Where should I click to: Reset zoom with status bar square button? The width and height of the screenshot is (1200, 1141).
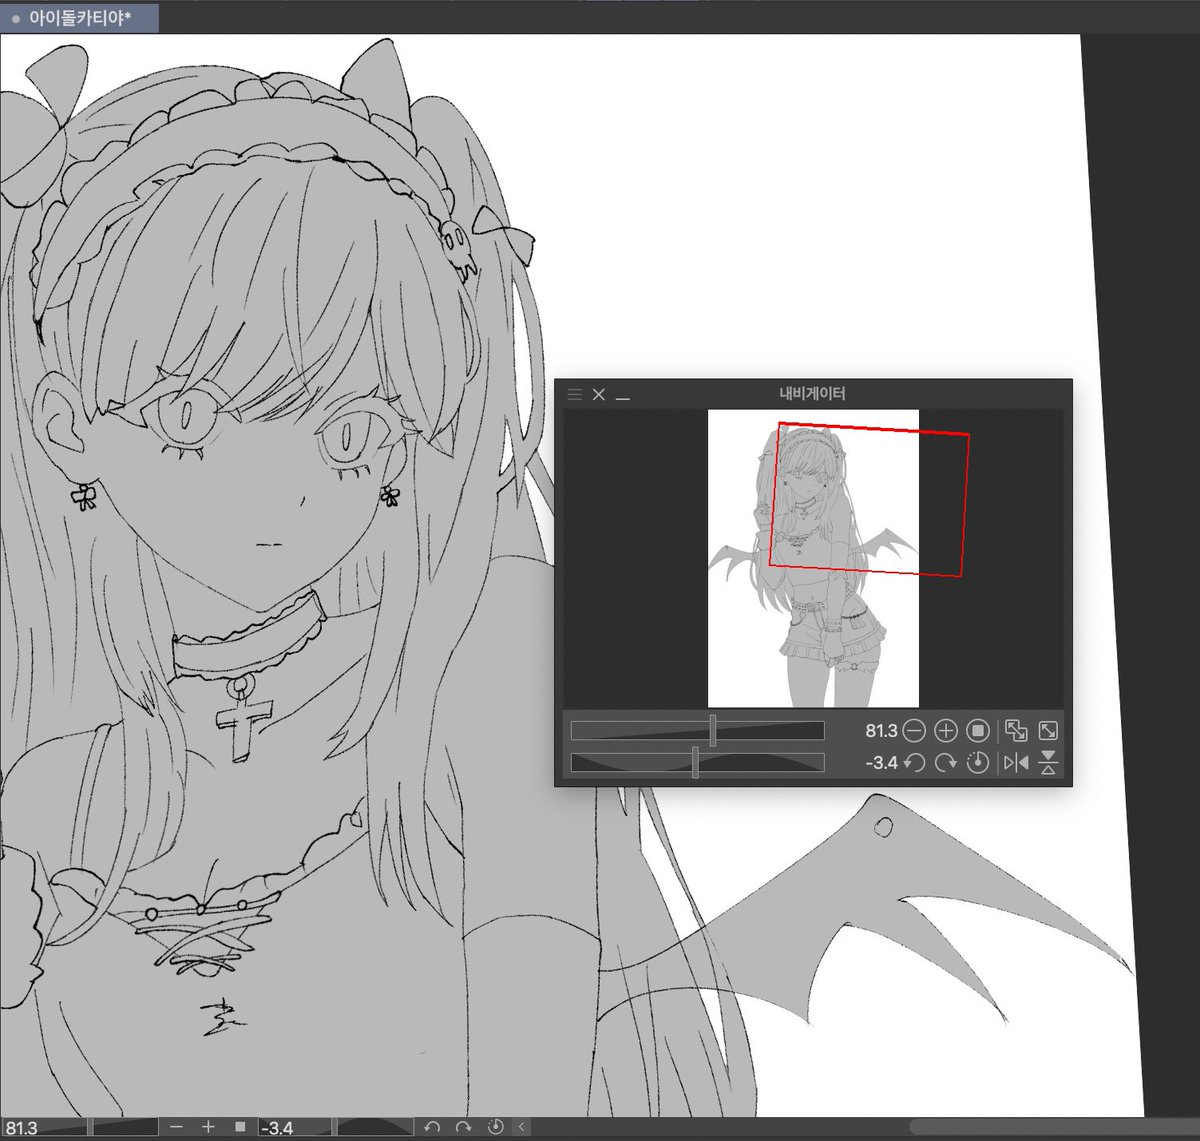(x=240, y=1127)
